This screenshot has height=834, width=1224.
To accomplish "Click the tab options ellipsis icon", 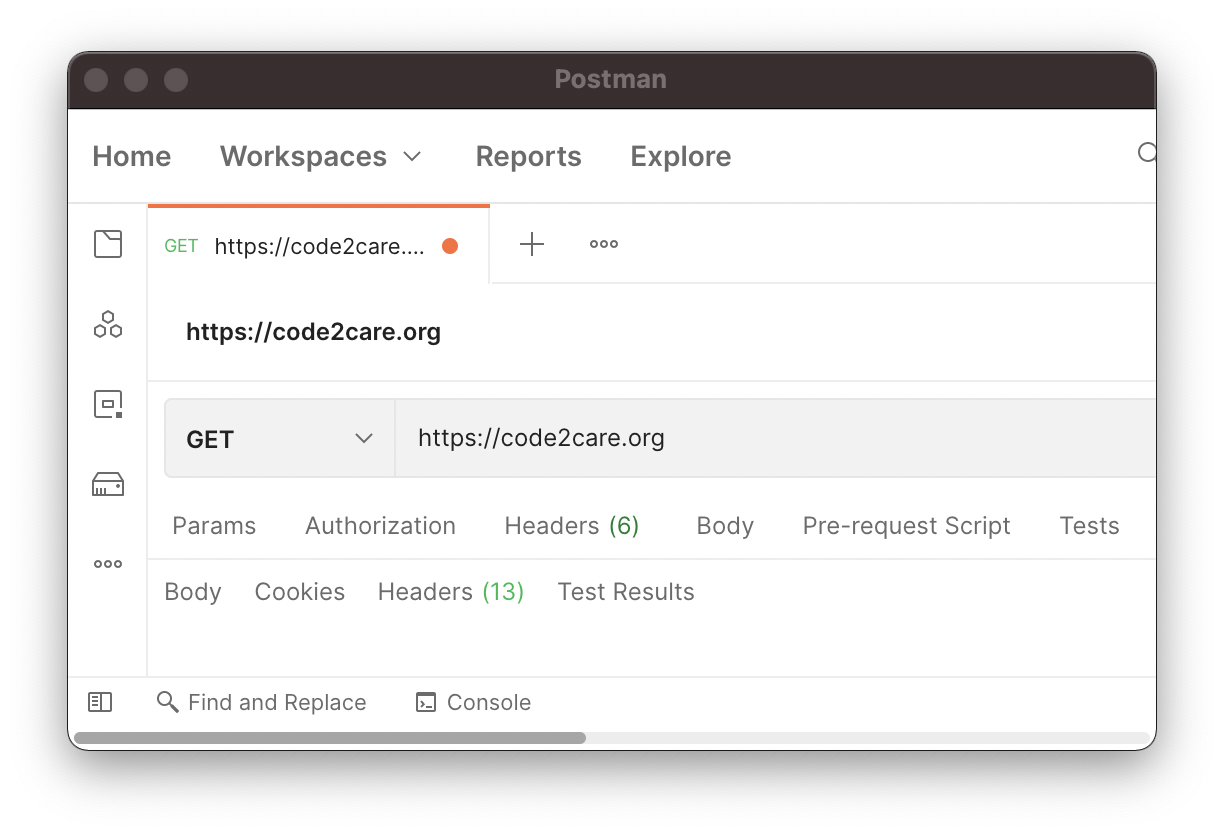I will point(603,244).
